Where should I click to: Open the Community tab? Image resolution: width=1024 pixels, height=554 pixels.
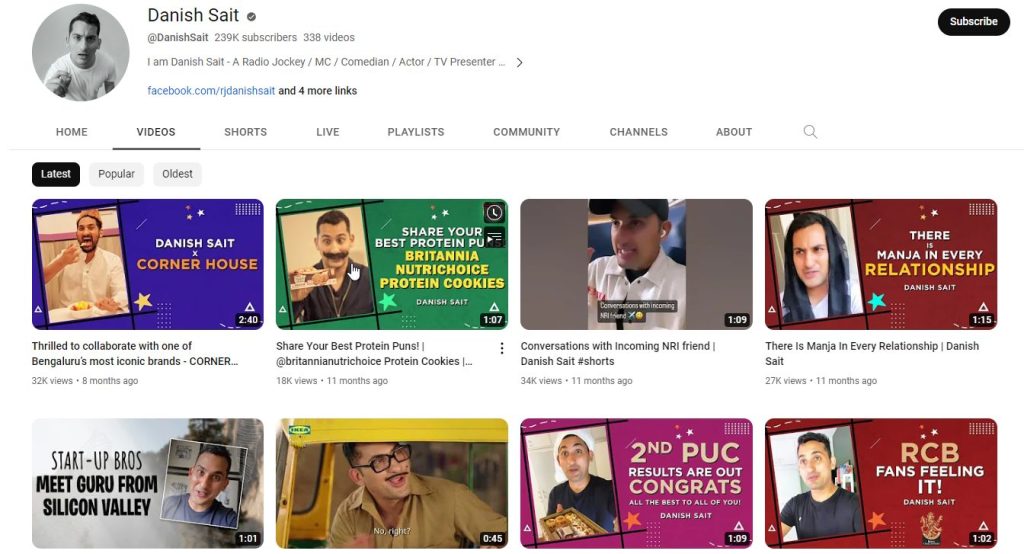pyautogui.click(x=526, y=132)
